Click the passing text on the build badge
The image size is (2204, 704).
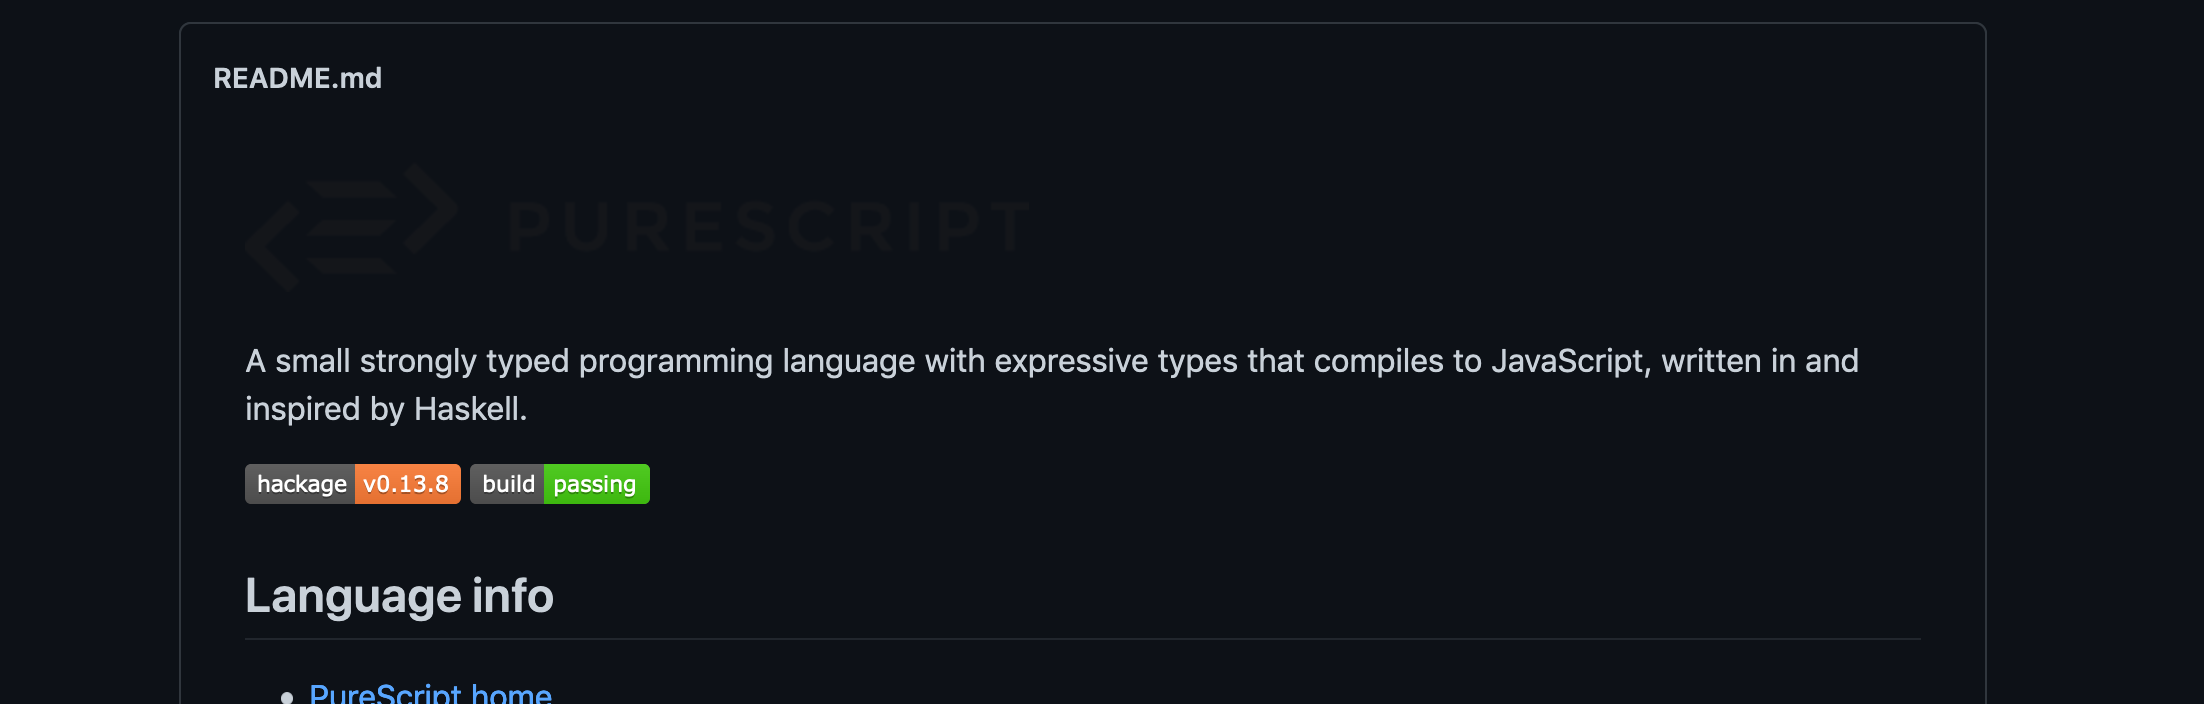coord(596,484)
